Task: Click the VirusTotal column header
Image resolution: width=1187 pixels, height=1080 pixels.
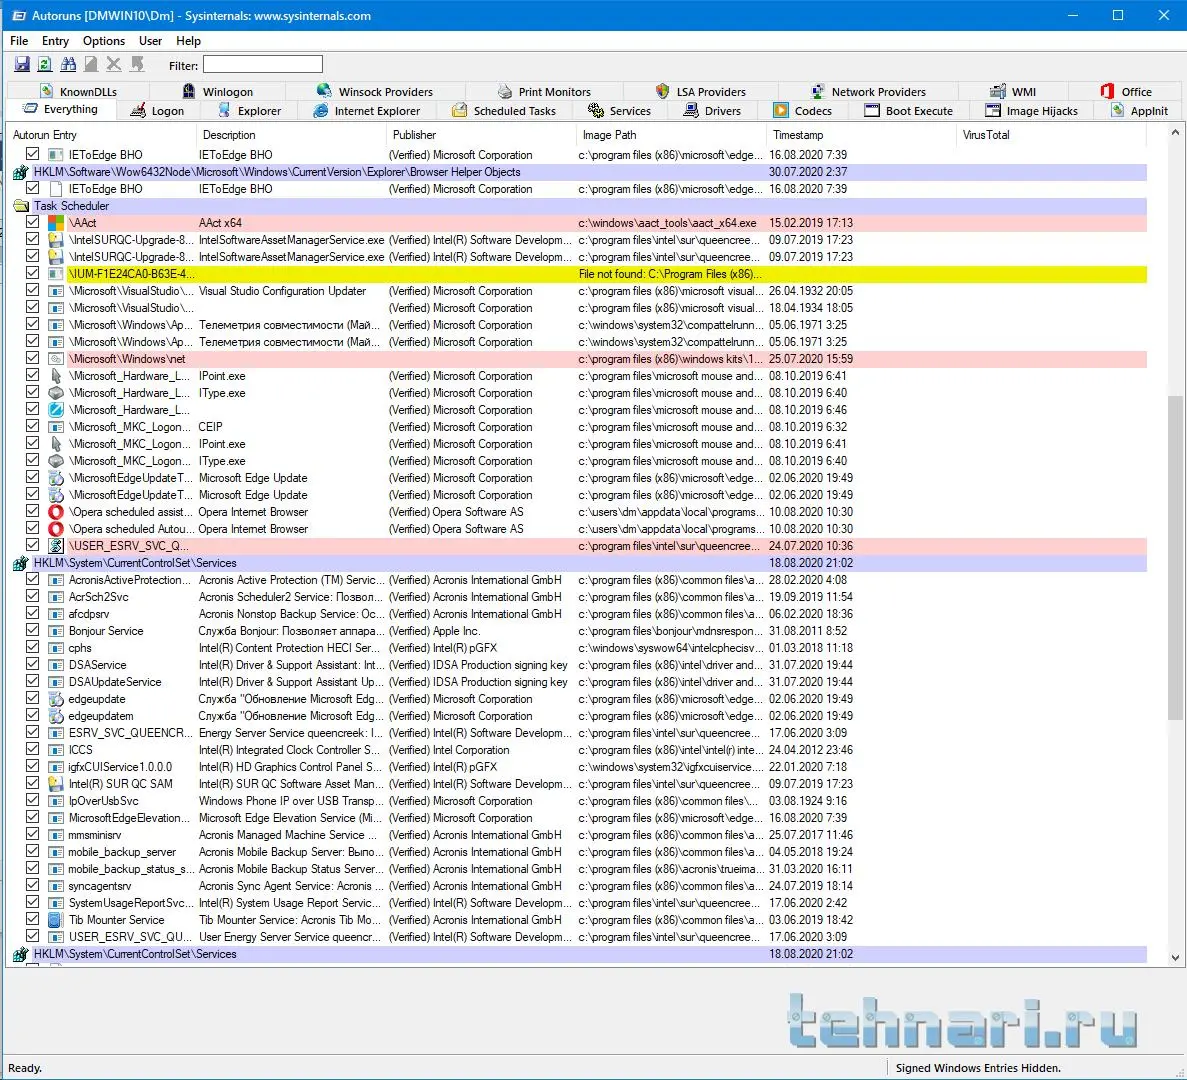Action: point(986,135)
